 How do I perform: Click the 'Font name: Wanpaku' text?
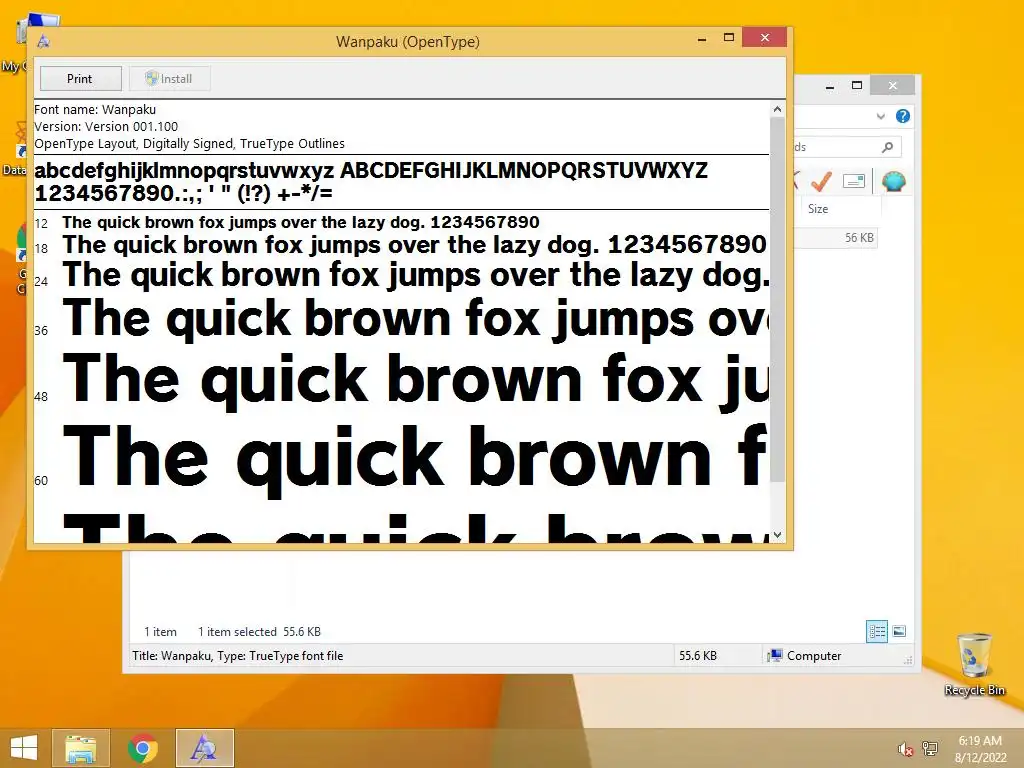point(95,110)
